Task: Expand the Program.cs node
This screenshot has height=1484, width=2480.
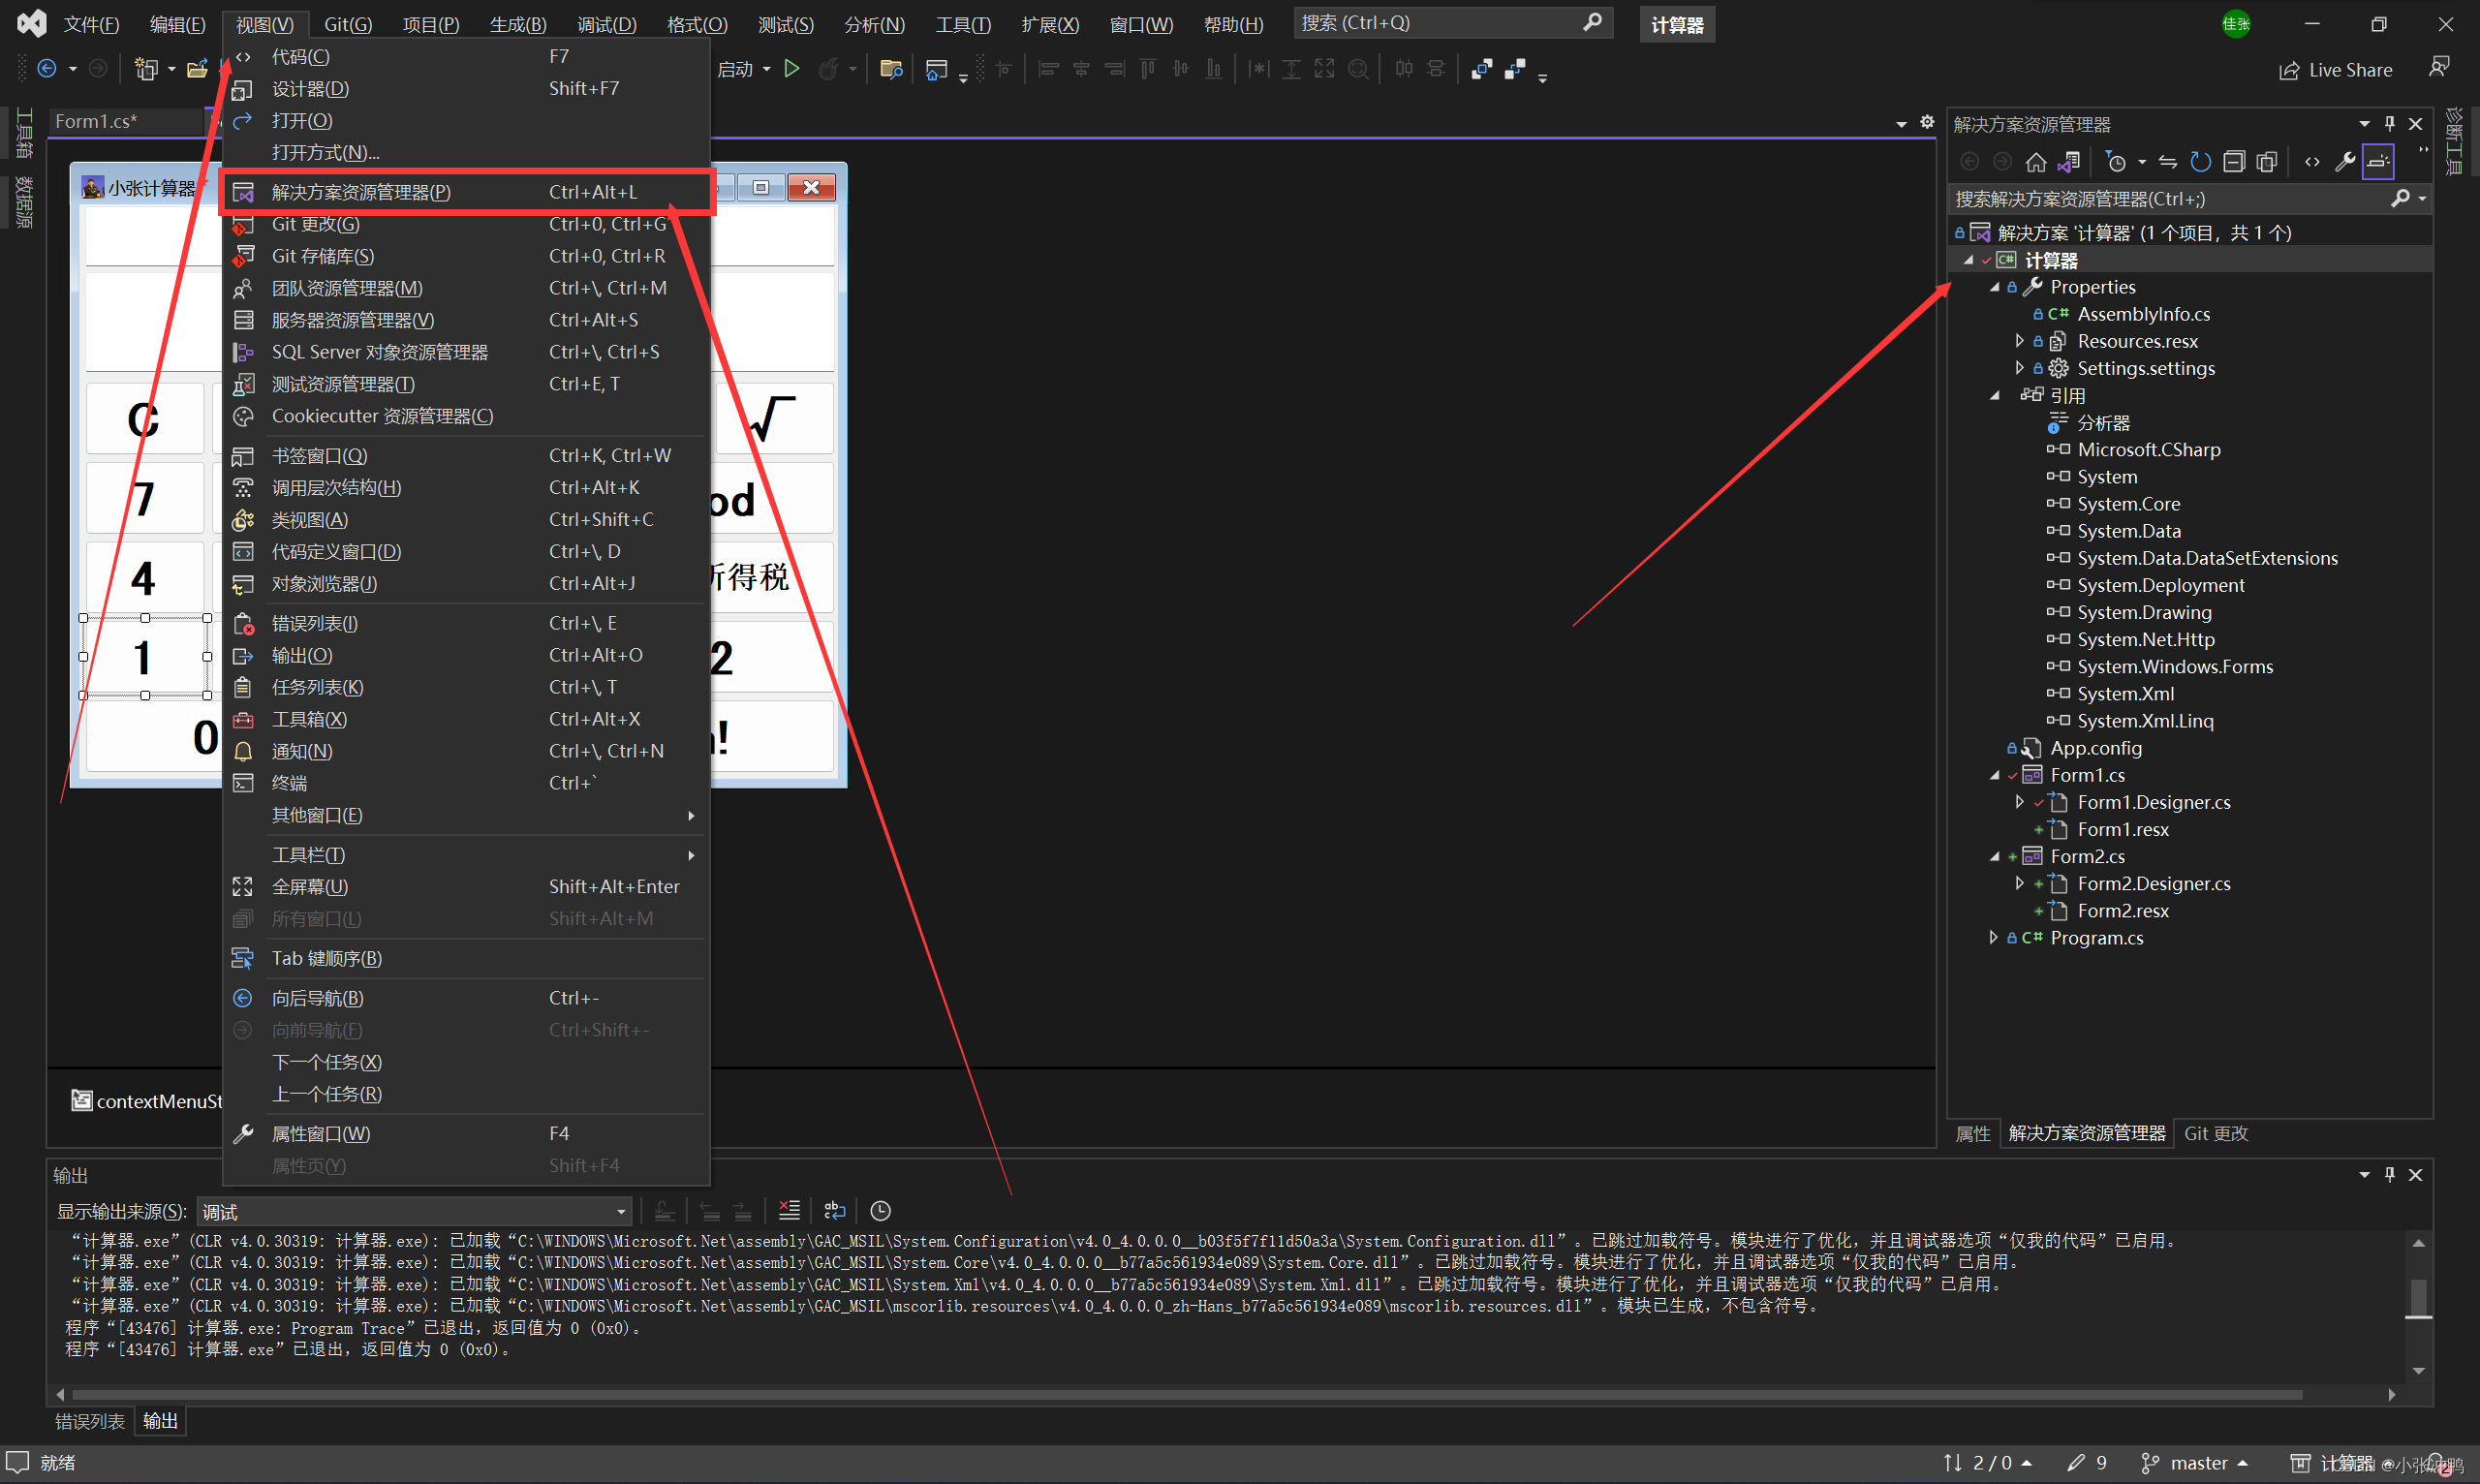Action: (1993, 938)
